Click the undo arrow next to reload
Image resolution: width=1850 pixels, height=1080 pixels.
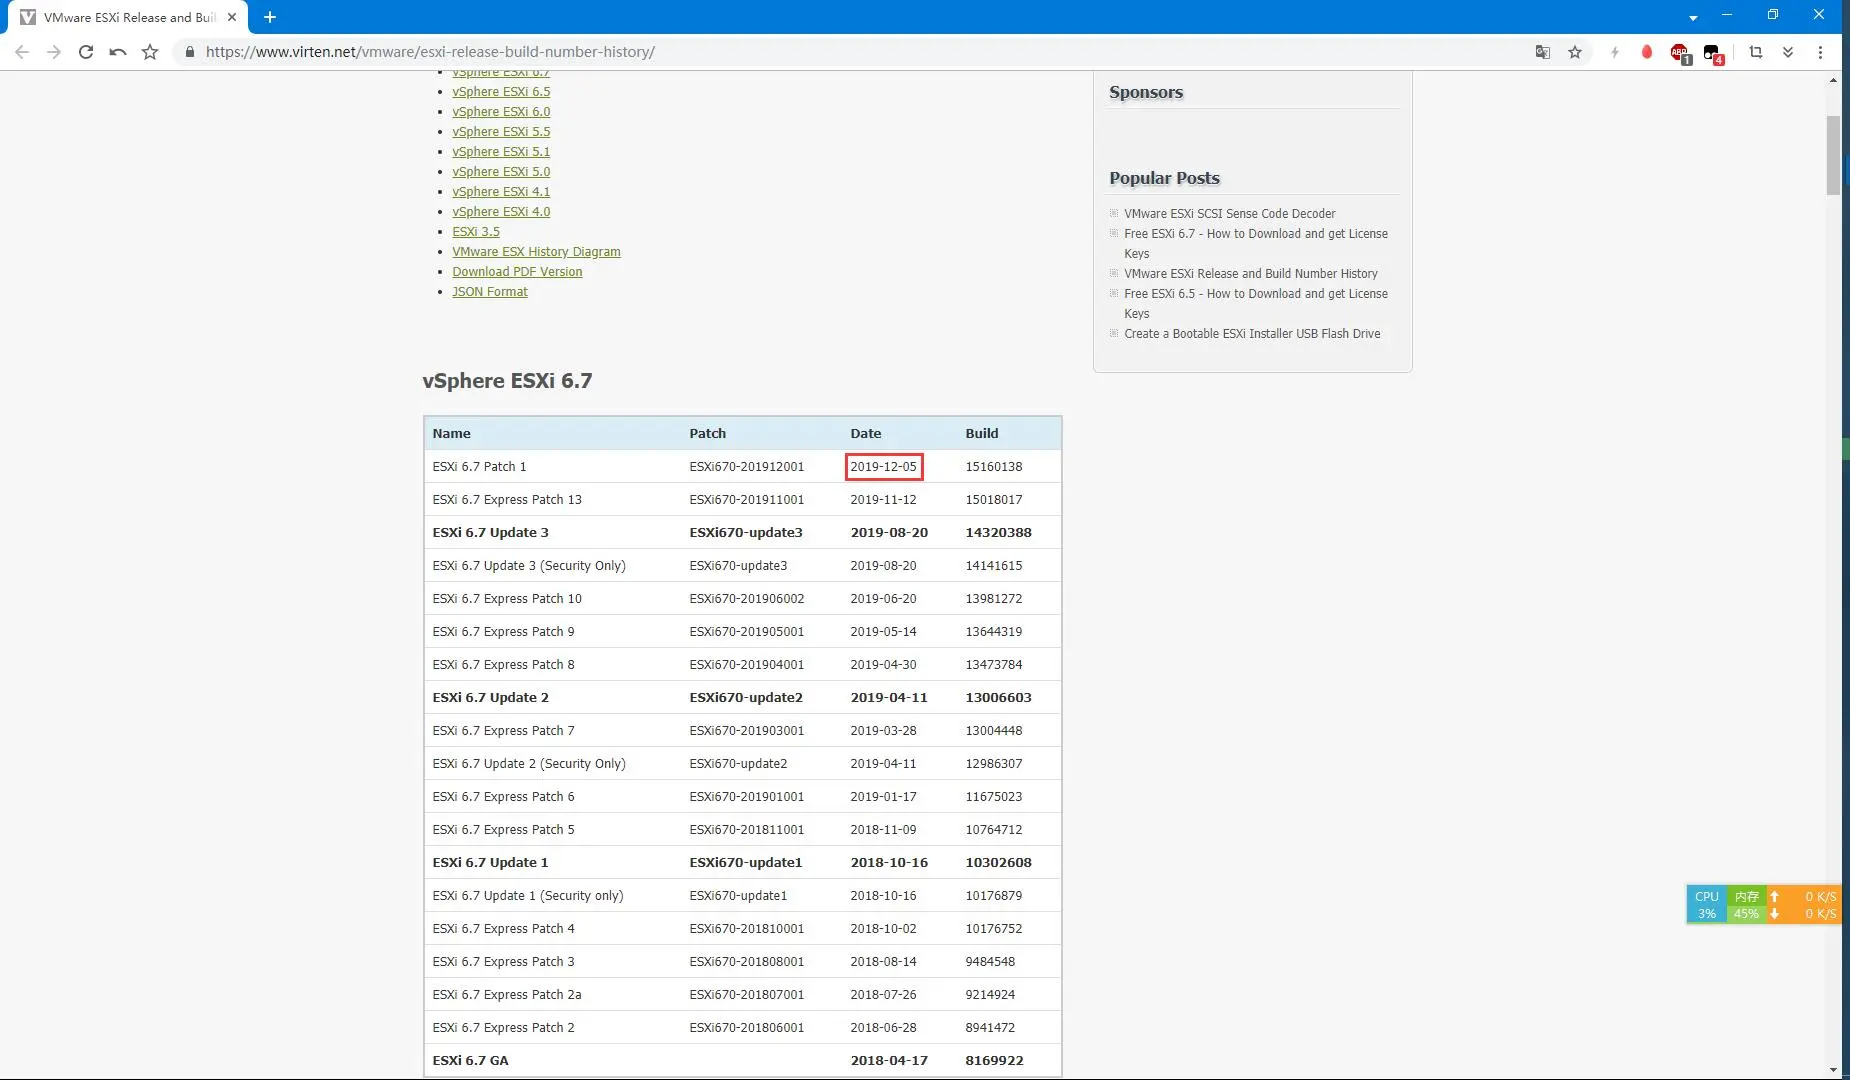[x=118, y=52]
